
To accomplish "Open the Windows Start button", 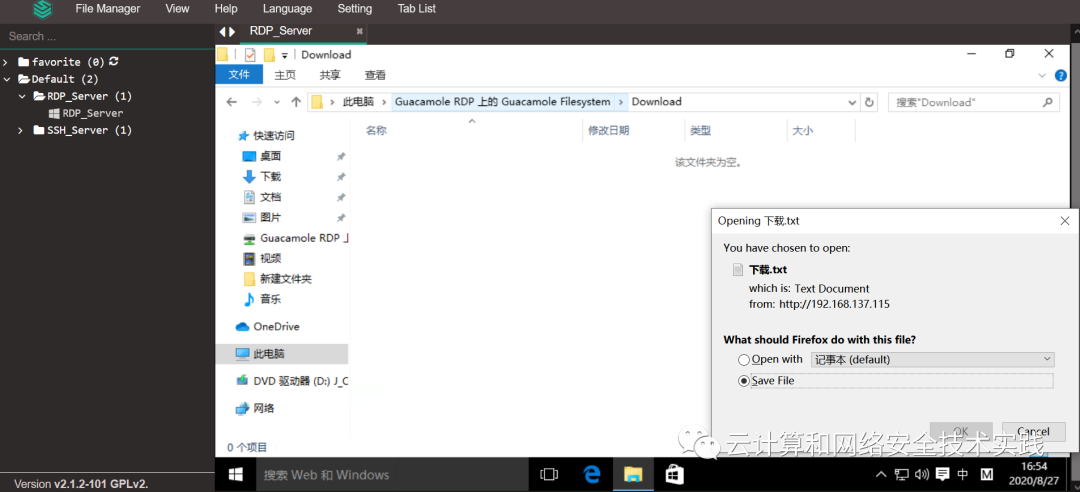I will pyautogui.click(x=236, y=475).
